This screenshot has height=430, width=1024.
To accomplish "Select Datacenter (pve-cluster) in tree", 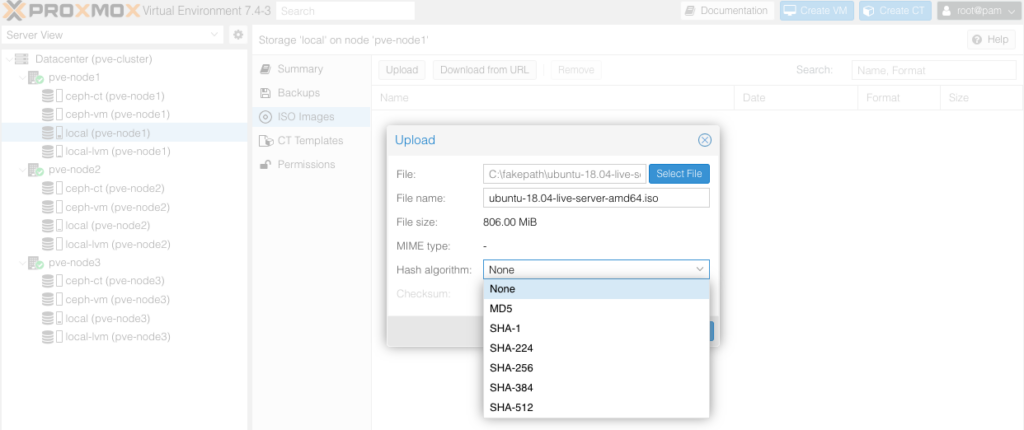I will tap(124, 59).
